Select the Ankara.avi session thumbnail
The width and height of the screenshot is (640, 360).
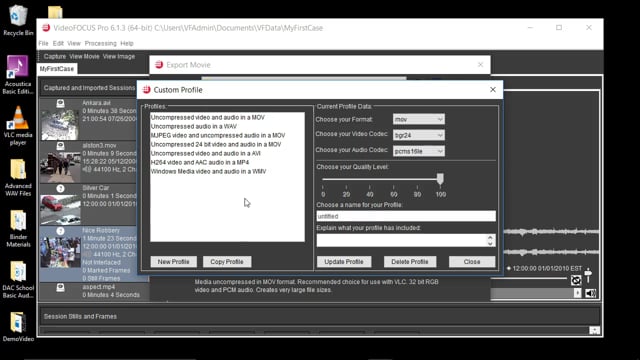coord(60,124)
